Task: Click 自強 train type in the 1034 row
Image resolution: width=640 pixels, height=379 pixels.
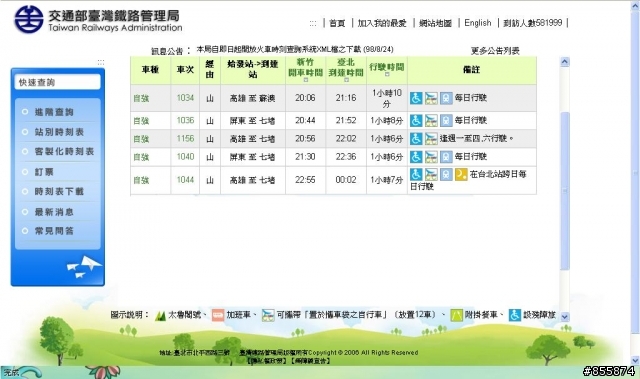Action: (141, 98)
